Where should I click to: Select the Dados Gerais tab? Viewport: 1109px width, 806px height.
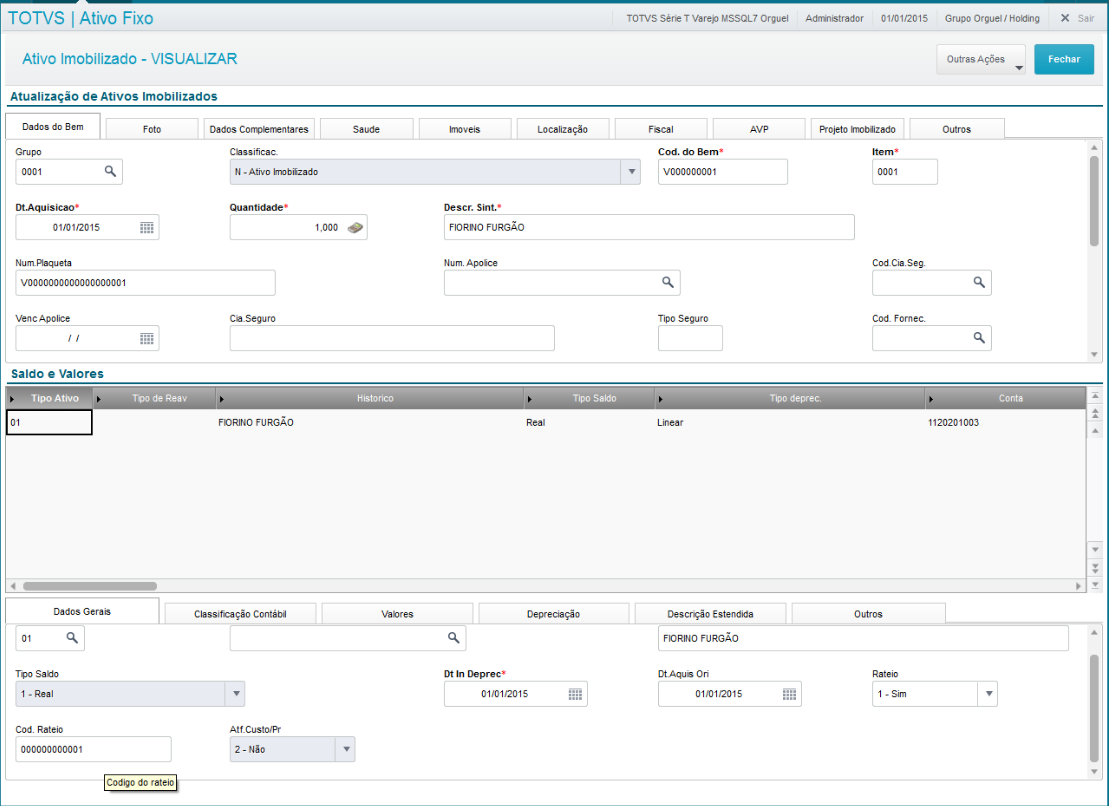pos(82,612)
